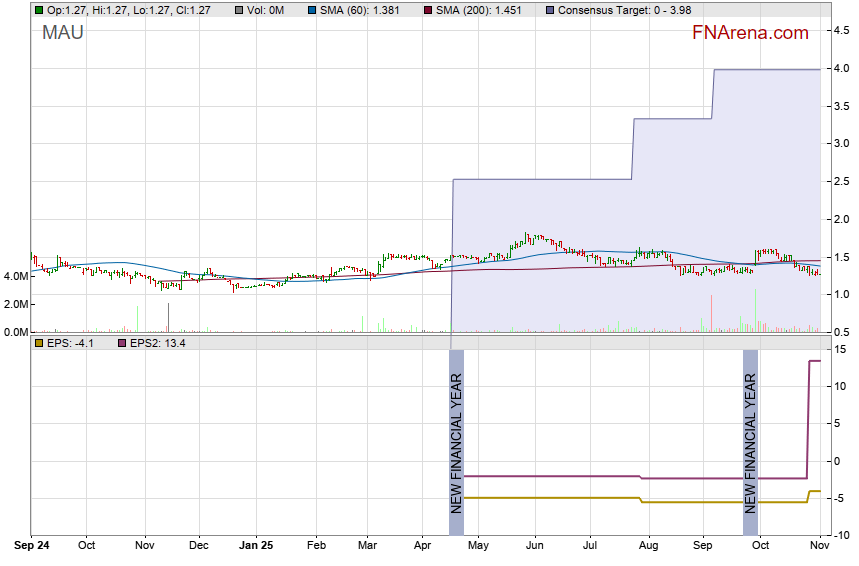859x566 pixels.
Task: Click the green OHLC price legend swatch
Action: tap(38, 10)
